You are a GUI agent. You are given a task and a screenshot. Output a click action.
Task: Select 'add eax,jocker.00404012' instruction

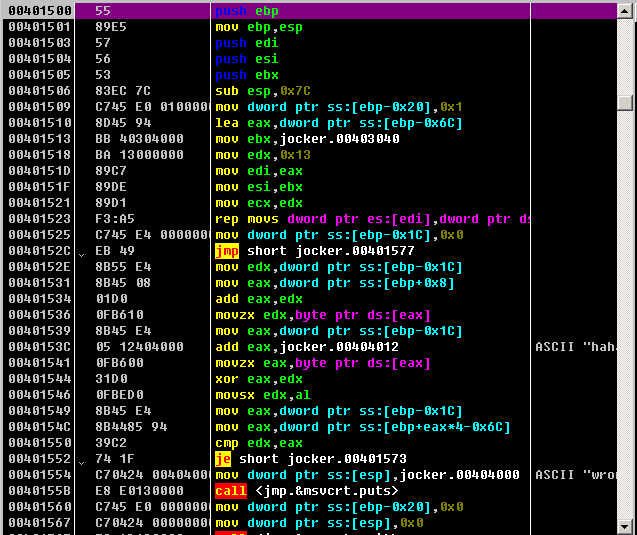(307, 347)
